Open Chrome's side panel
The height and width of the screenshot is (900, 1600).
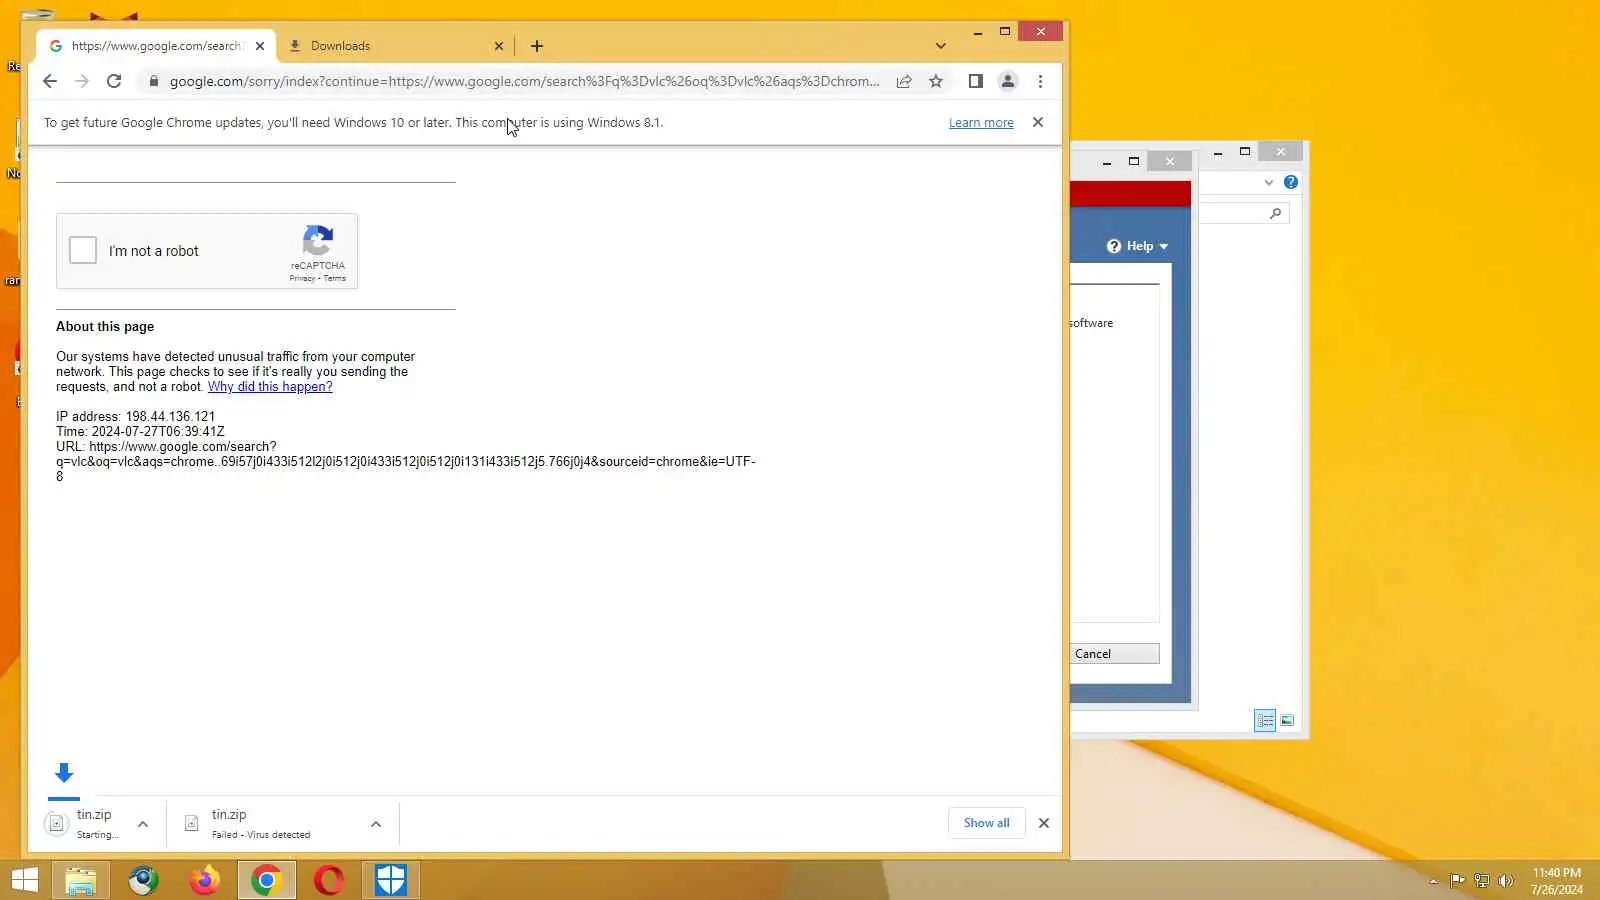pos(975,81)
